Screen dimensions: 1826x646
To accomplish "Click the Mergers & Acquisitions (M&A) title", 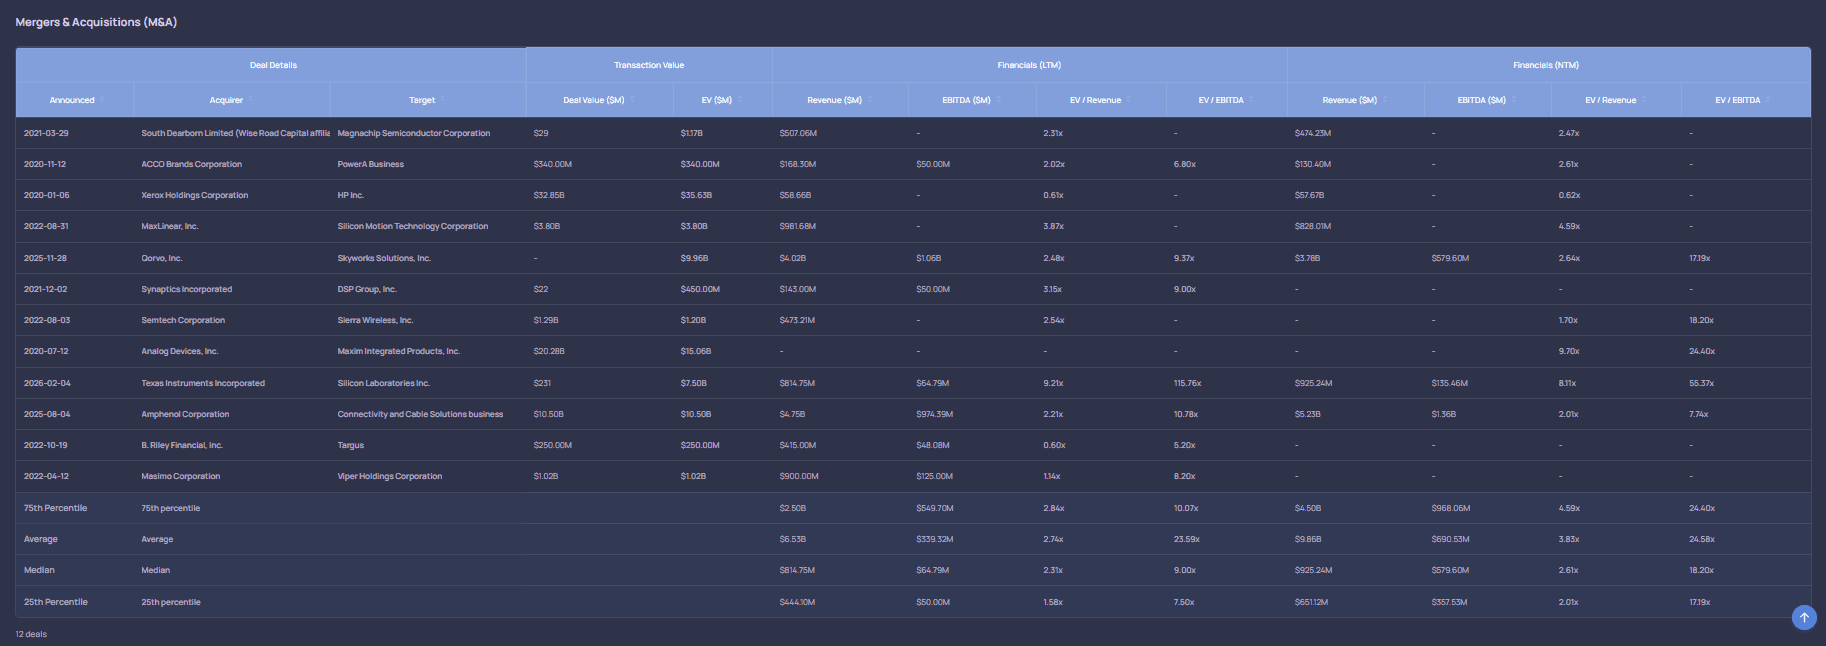I will pos(96,22).
